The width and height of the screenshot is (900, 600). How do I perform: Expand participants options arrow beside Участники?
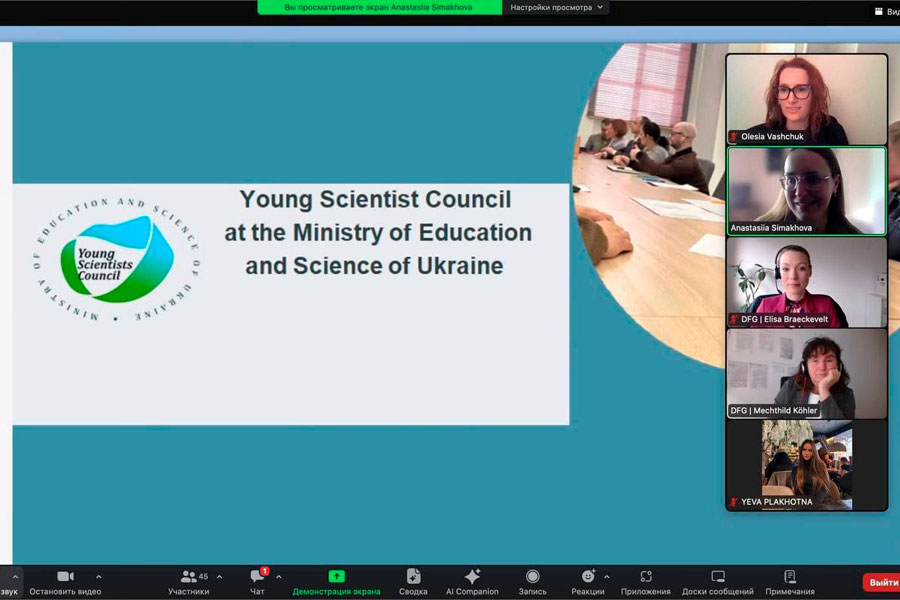click(x=219, y=576)
